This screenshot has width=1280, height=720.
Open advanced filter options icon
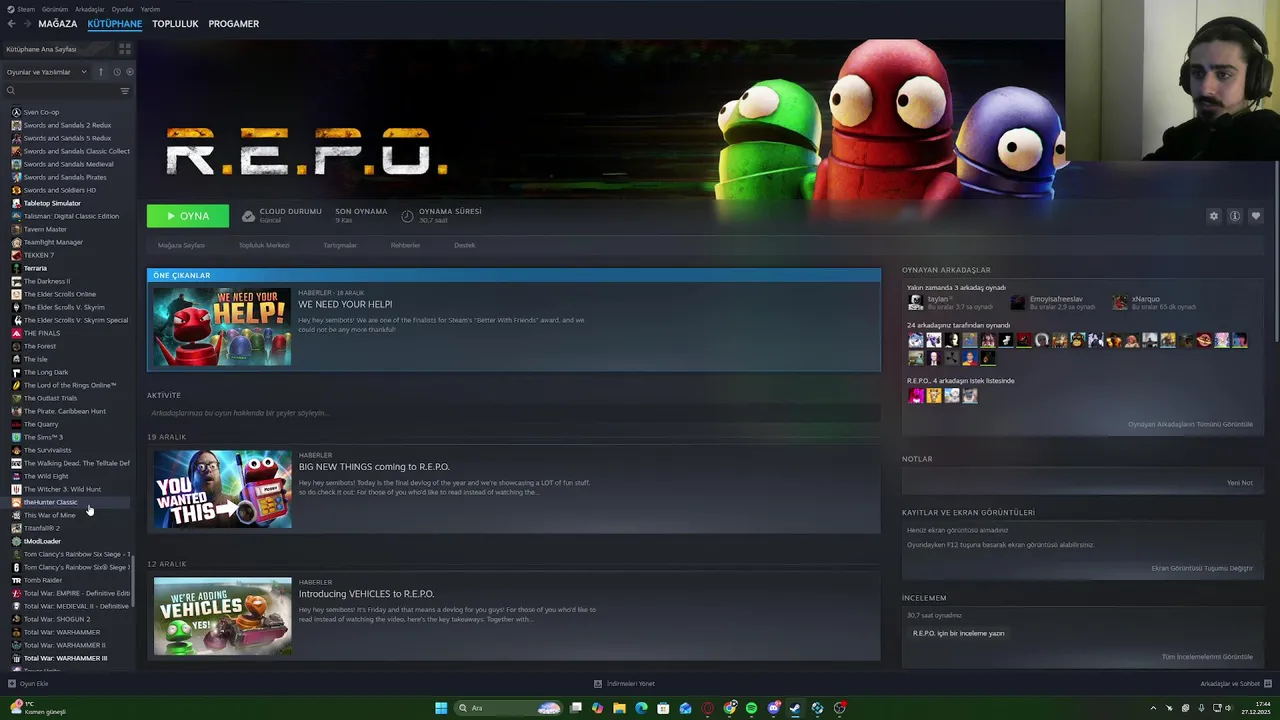click(125, 91)
